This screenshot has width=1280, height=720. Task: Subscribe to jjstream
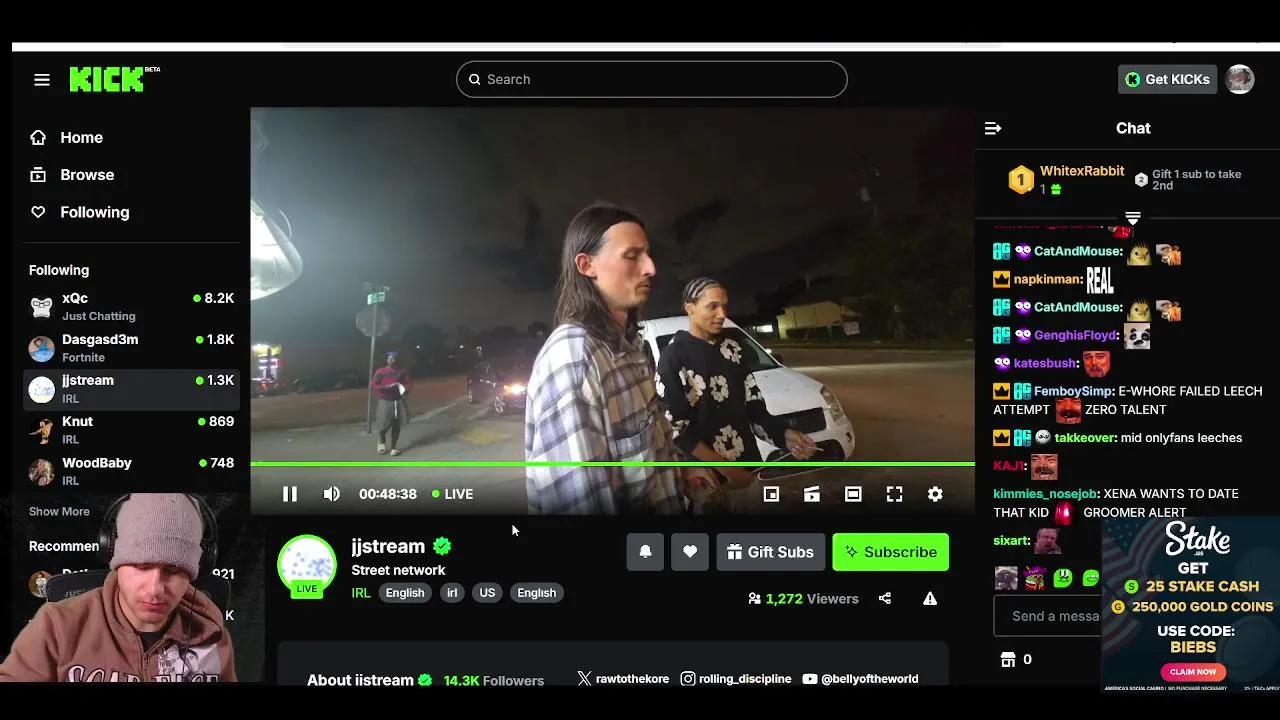coord(890,552)
